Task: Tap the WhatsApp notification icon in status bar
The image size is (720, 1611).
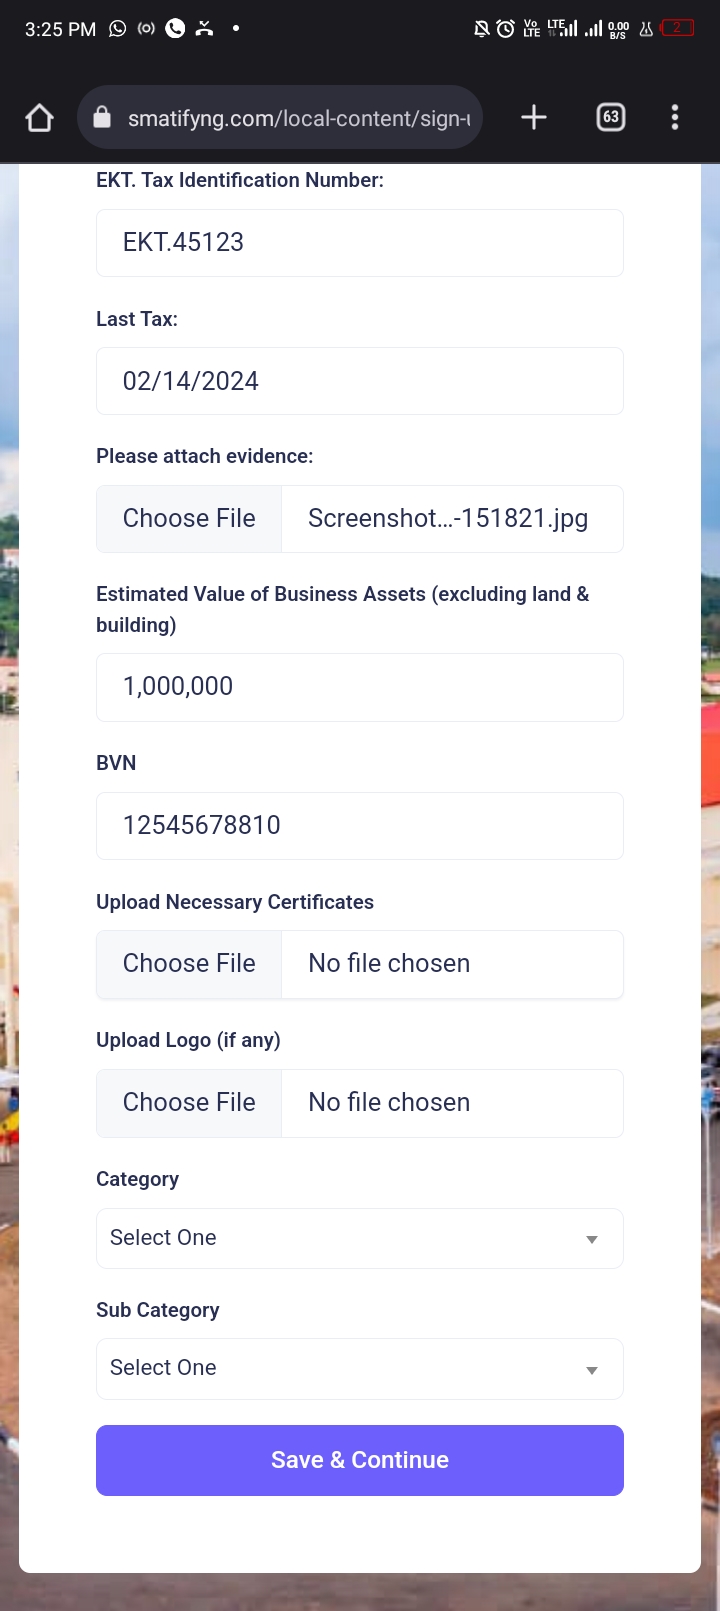Action: click(x=118, y=29)
